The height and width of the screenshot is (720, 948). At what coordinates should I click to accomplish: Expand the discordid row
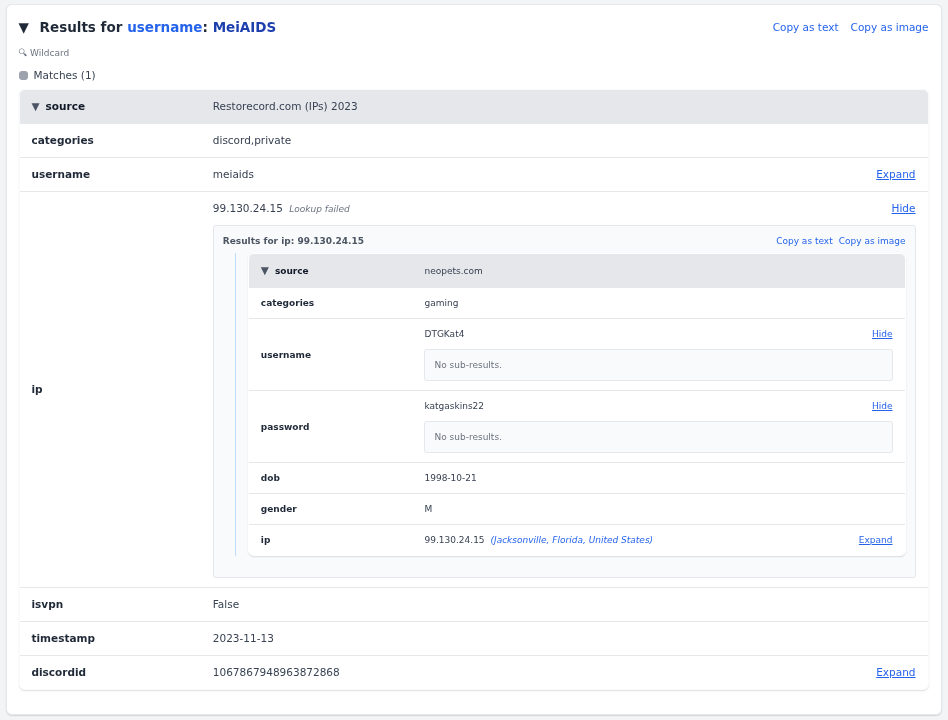tap(895, 673)
